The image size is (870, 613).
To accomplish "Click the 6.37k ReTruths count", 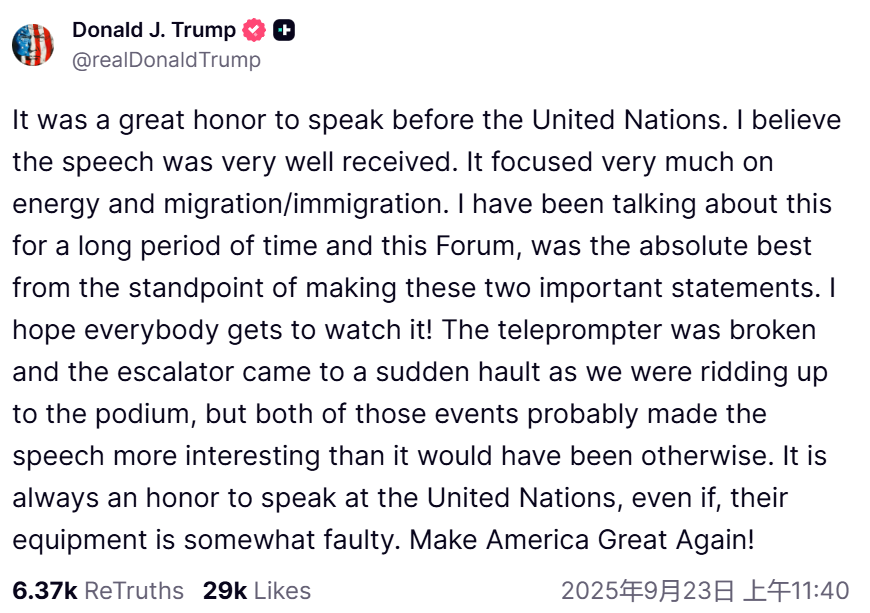I will 44,591.
